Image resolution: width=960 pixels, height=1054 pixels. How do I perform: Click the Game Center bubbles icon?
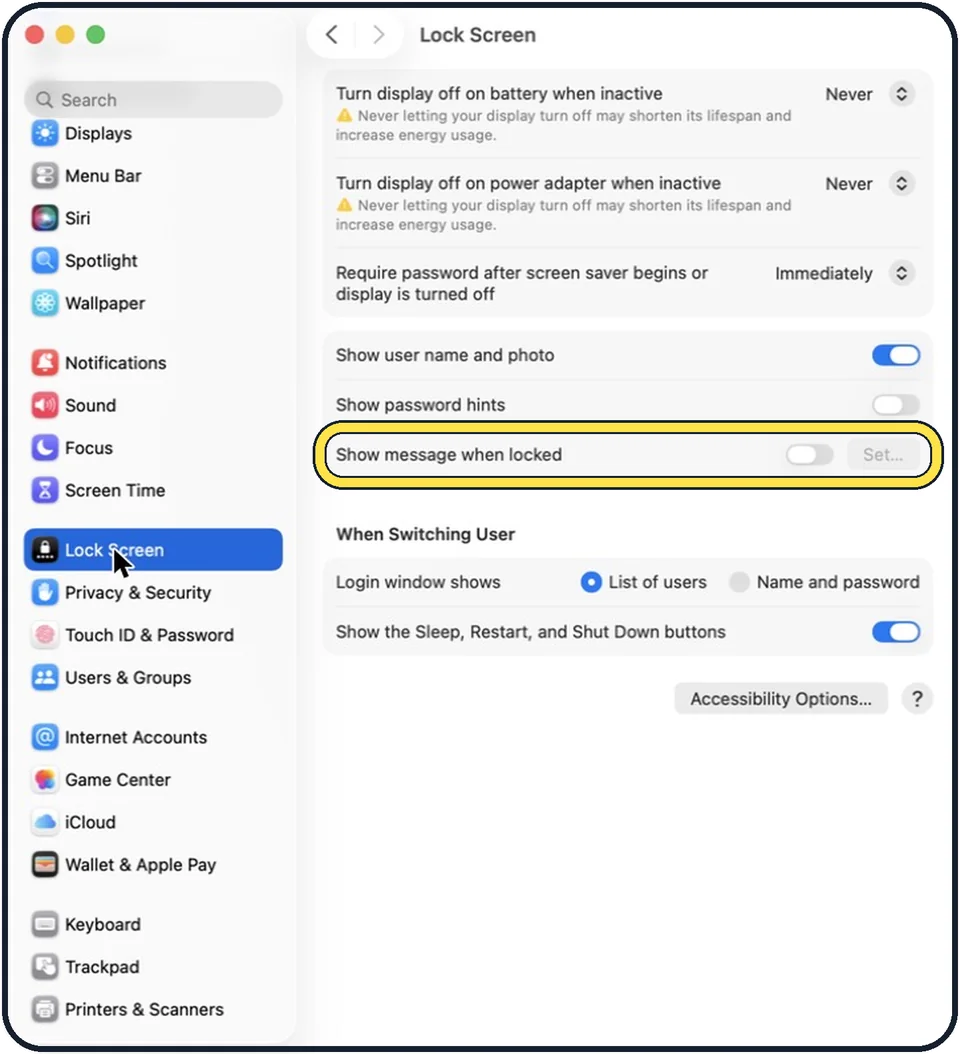45,779
